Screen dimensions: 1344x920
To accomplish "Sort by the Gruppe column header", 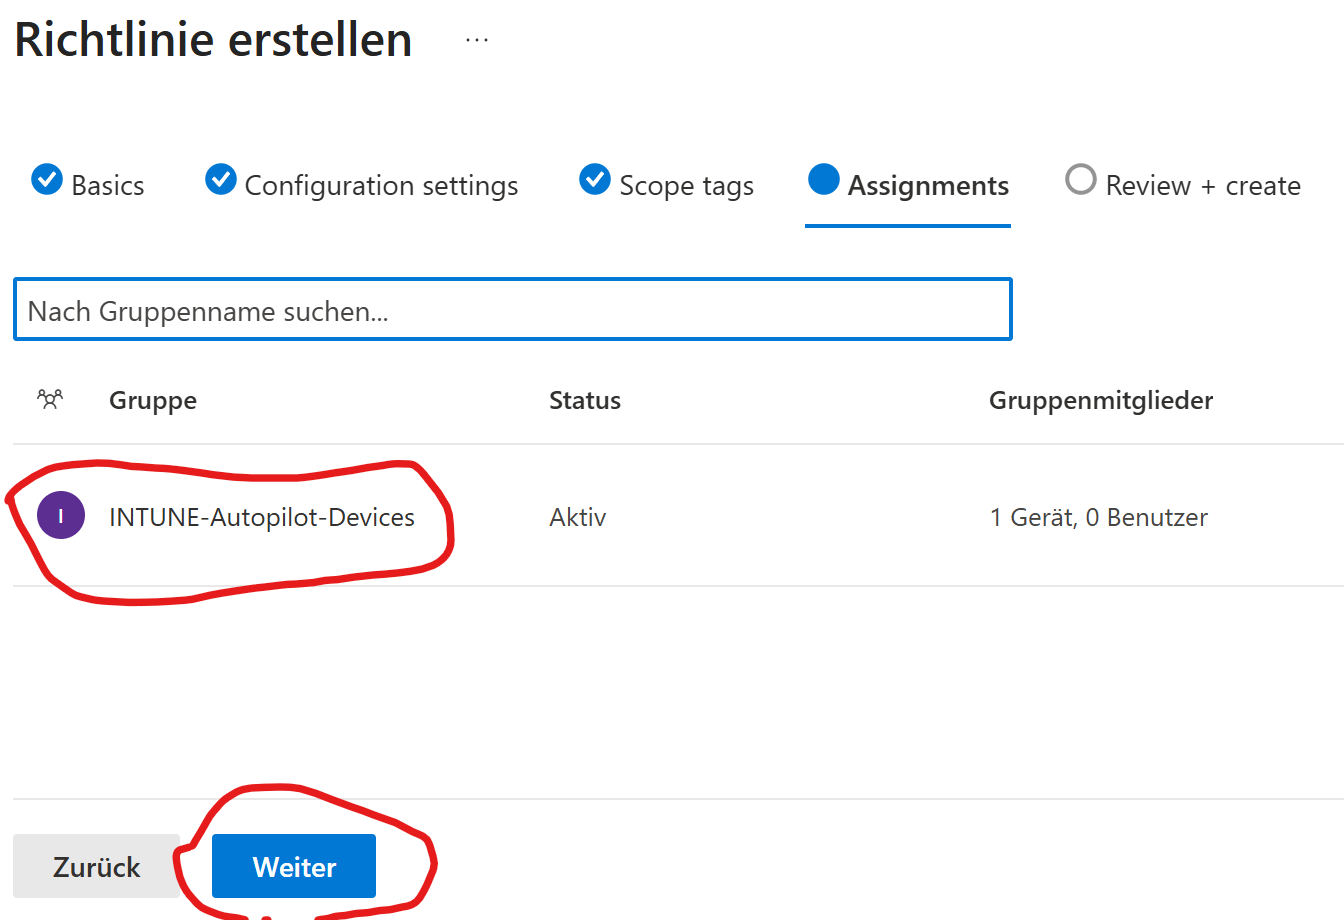I will 153,401.
